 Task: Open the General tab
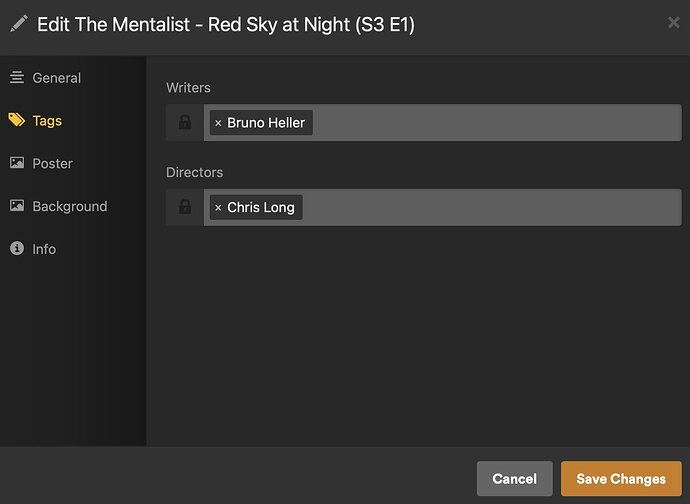click(56, 78)
